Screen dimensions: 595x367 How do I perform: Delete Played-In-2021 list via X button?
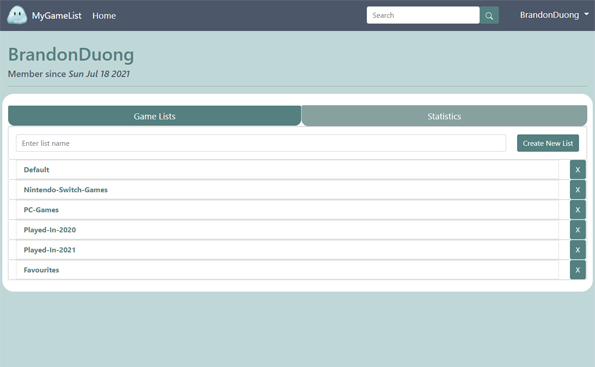coord(578,250)
